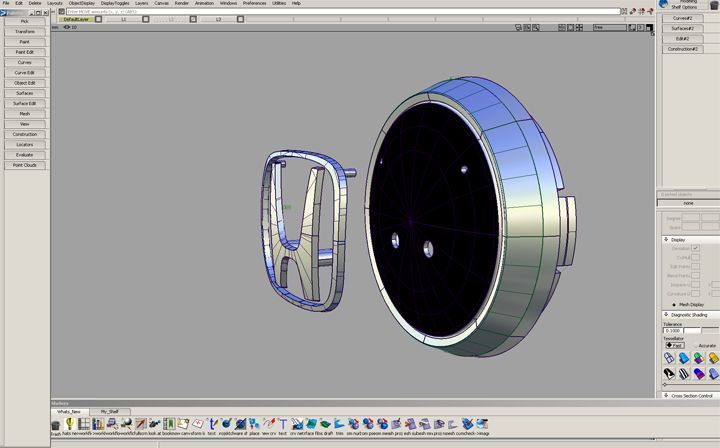The image size is (720, 448).
Task: Toggle the Deviation checkbox
Action: pos(696,247)
